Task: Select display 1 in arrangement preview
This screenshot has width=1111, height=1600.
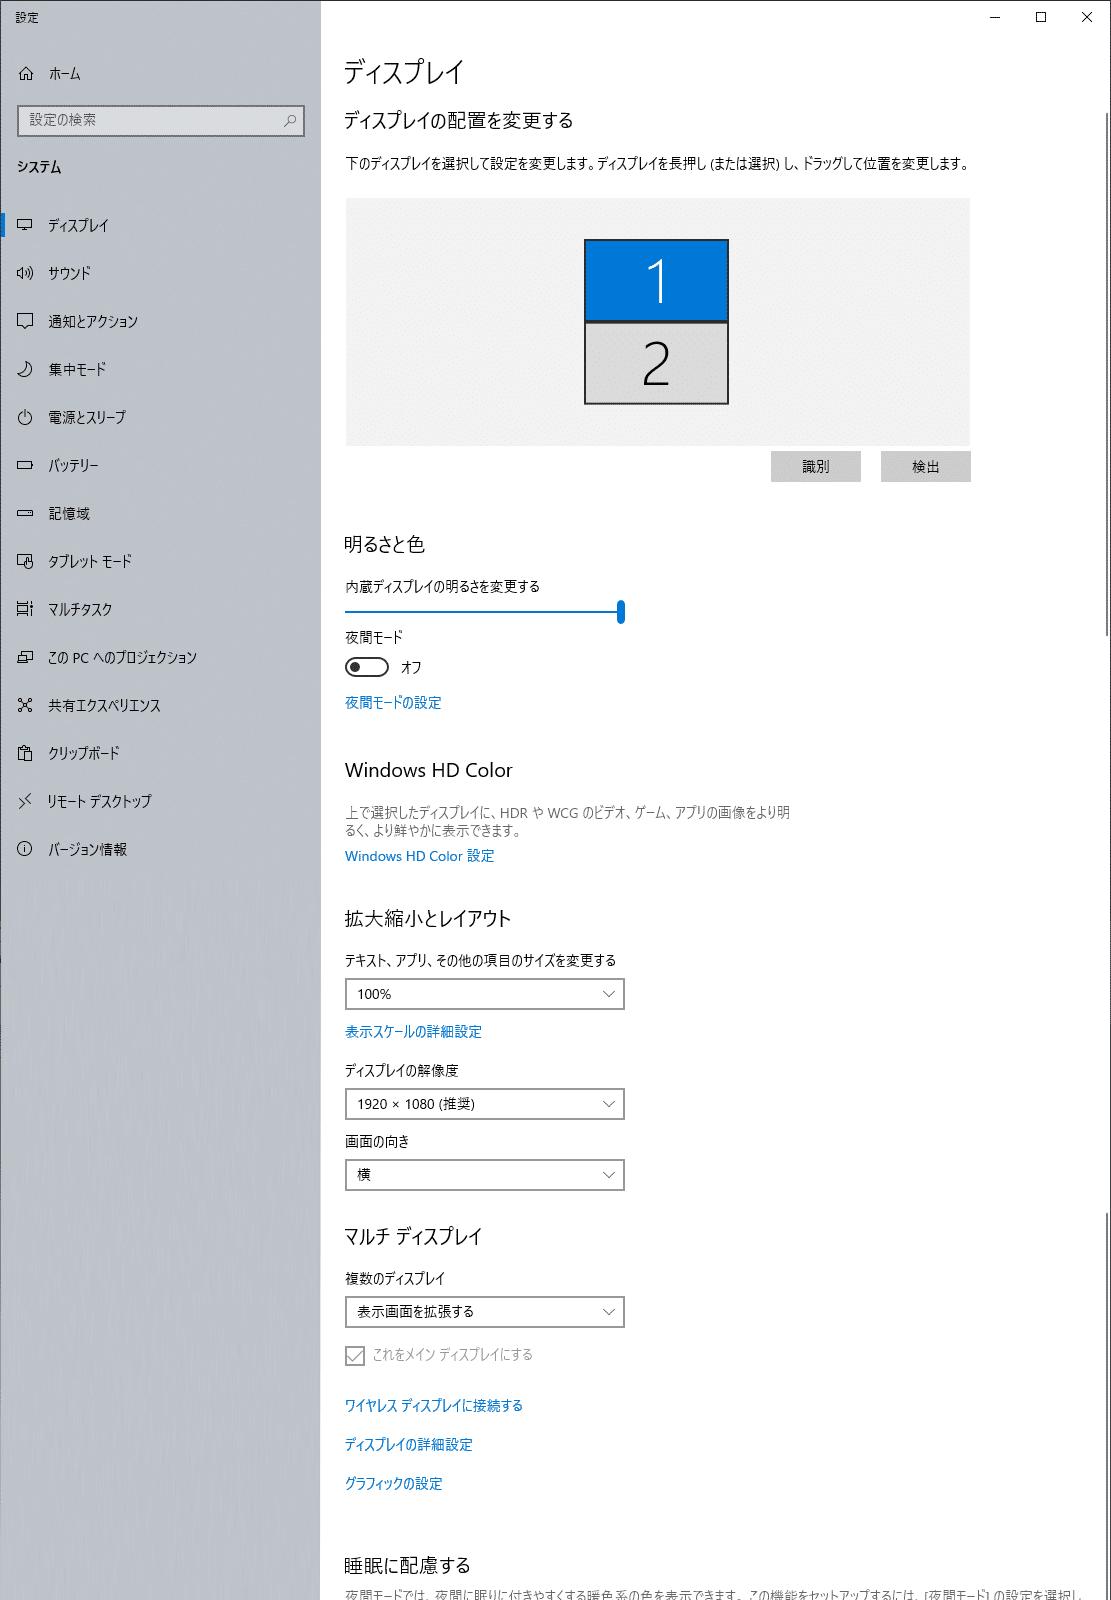Action: [656, 280]
